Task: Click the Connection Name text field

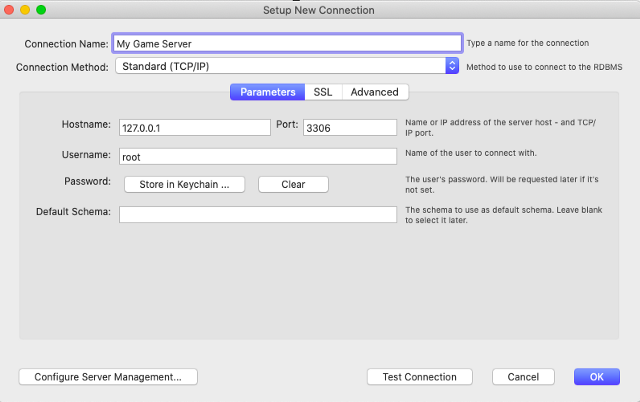Action: 287,43
